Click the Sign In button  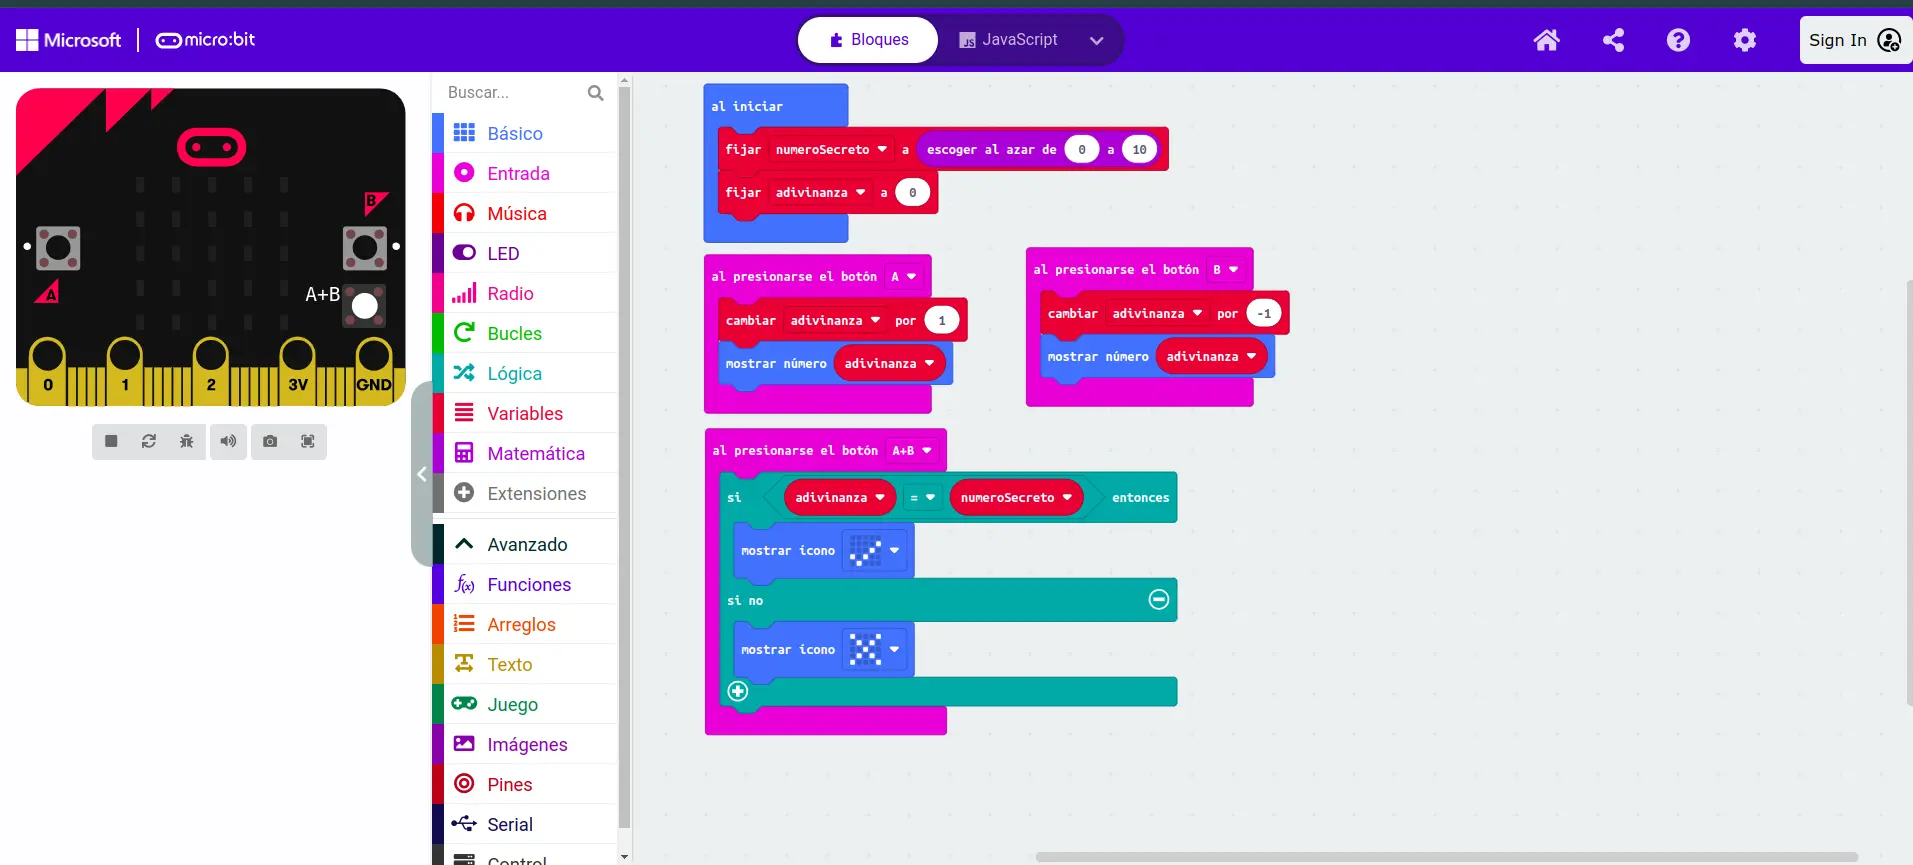1854,40
